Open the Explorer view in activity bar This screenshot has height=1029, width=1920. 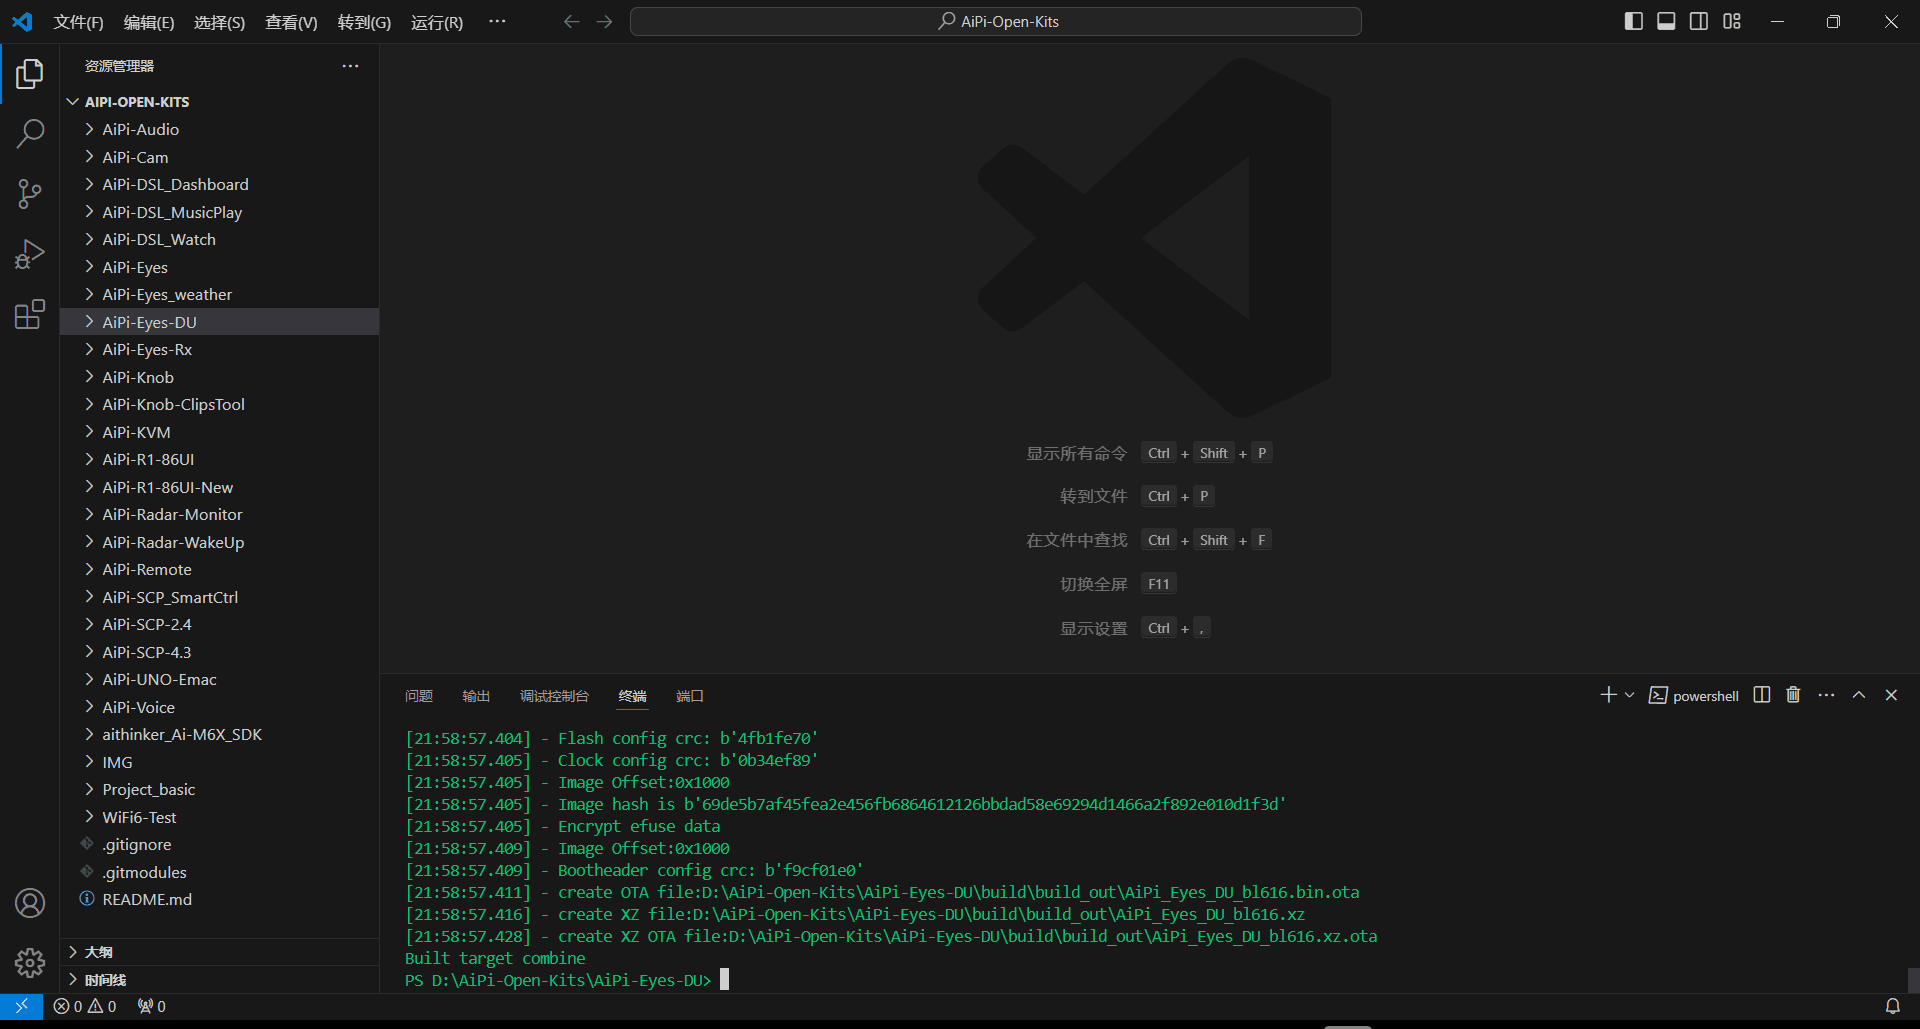[x=30, y=74]
